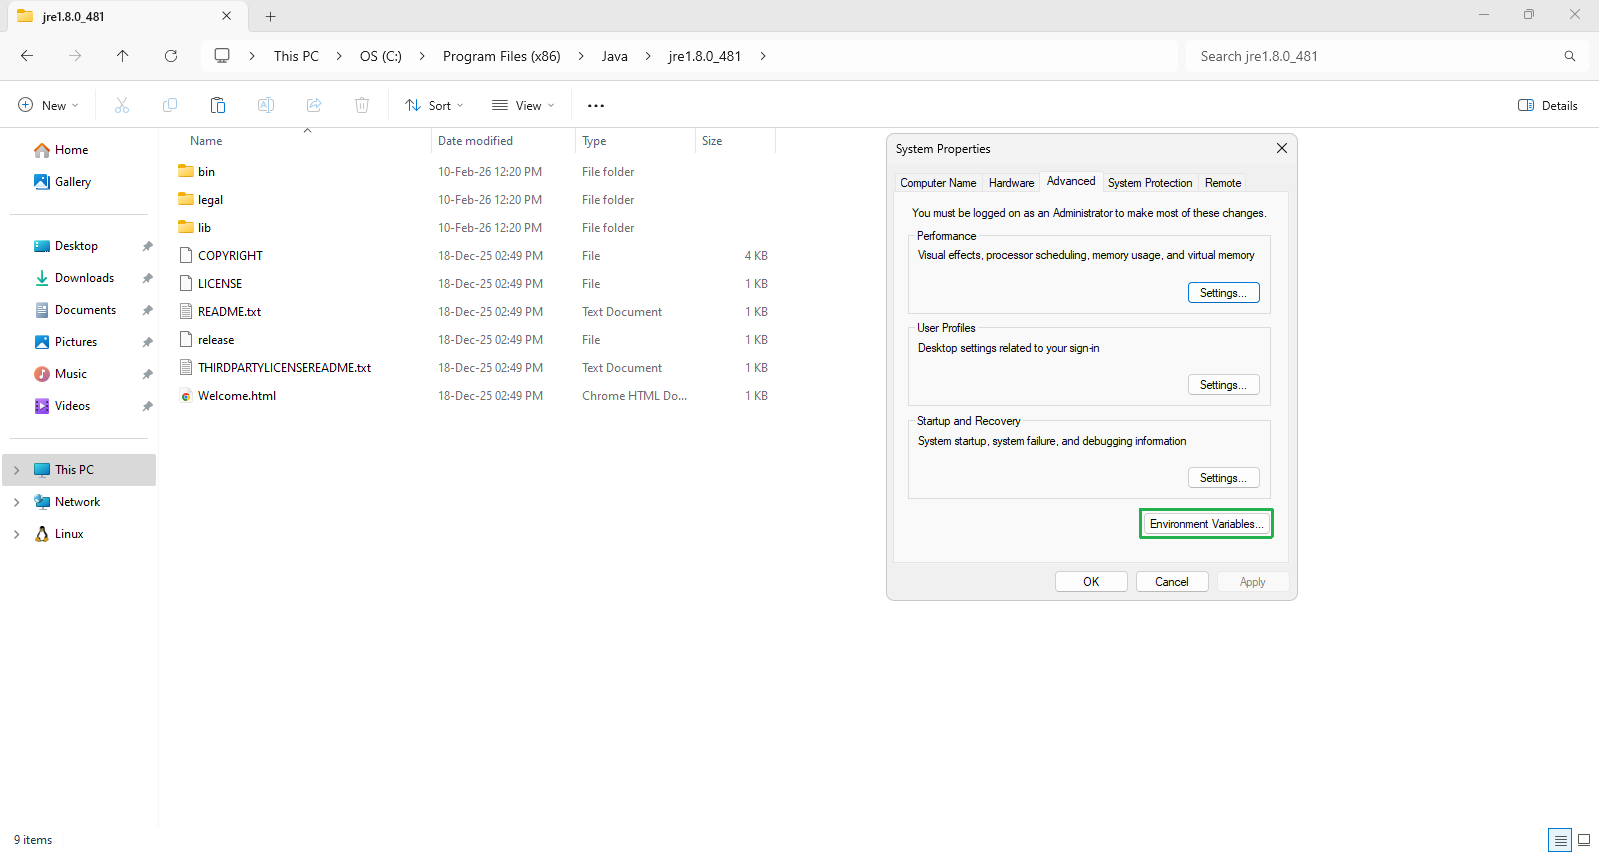Select the THIRDPARTYLICENSEREADME.txt file
This screenshot has width=1599, height=852.
pos(284,368)
